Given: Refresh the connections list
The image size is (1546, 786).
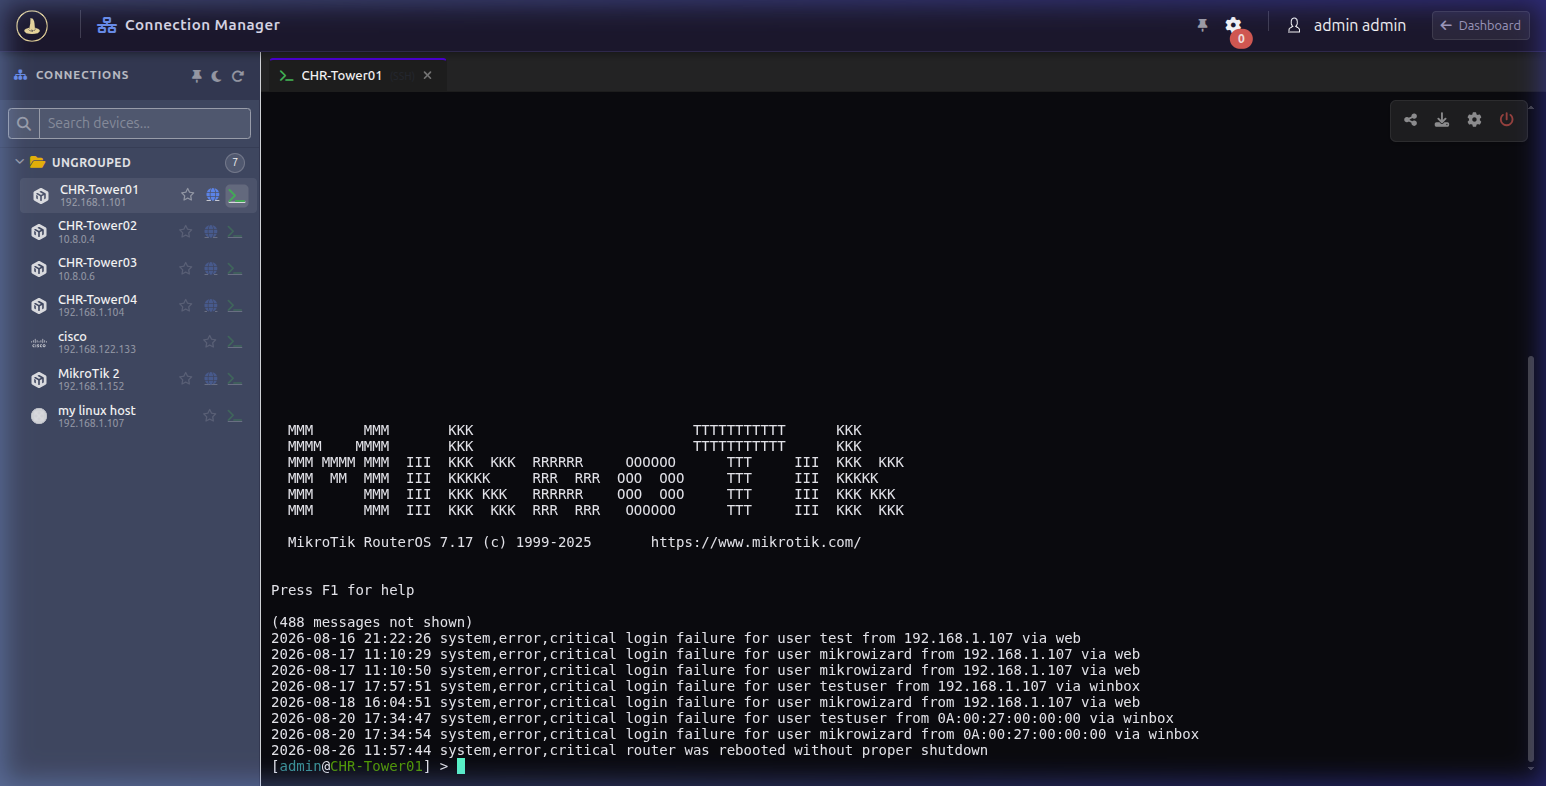Looking at the screenshot, I should coord(238,76).
